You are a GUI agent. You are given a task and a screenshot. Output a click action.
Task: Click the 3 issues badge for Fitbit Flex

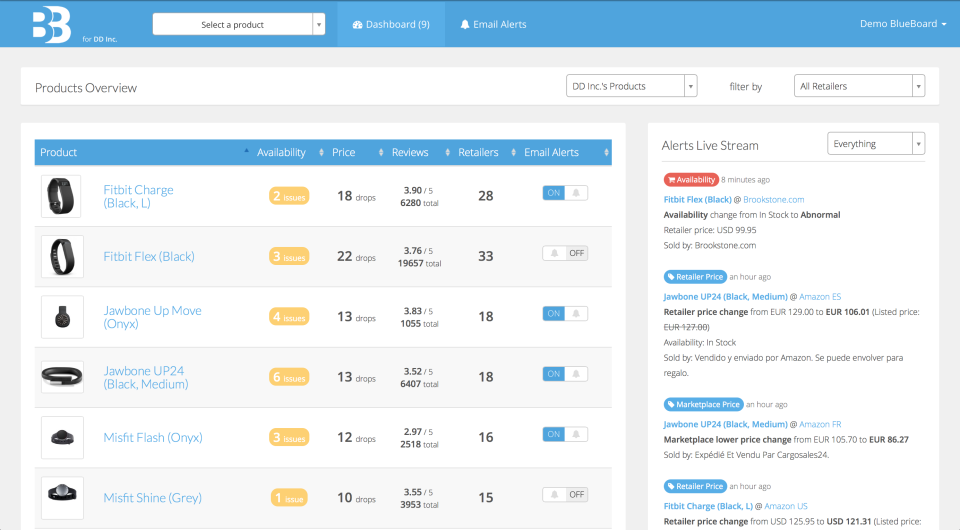289,256
